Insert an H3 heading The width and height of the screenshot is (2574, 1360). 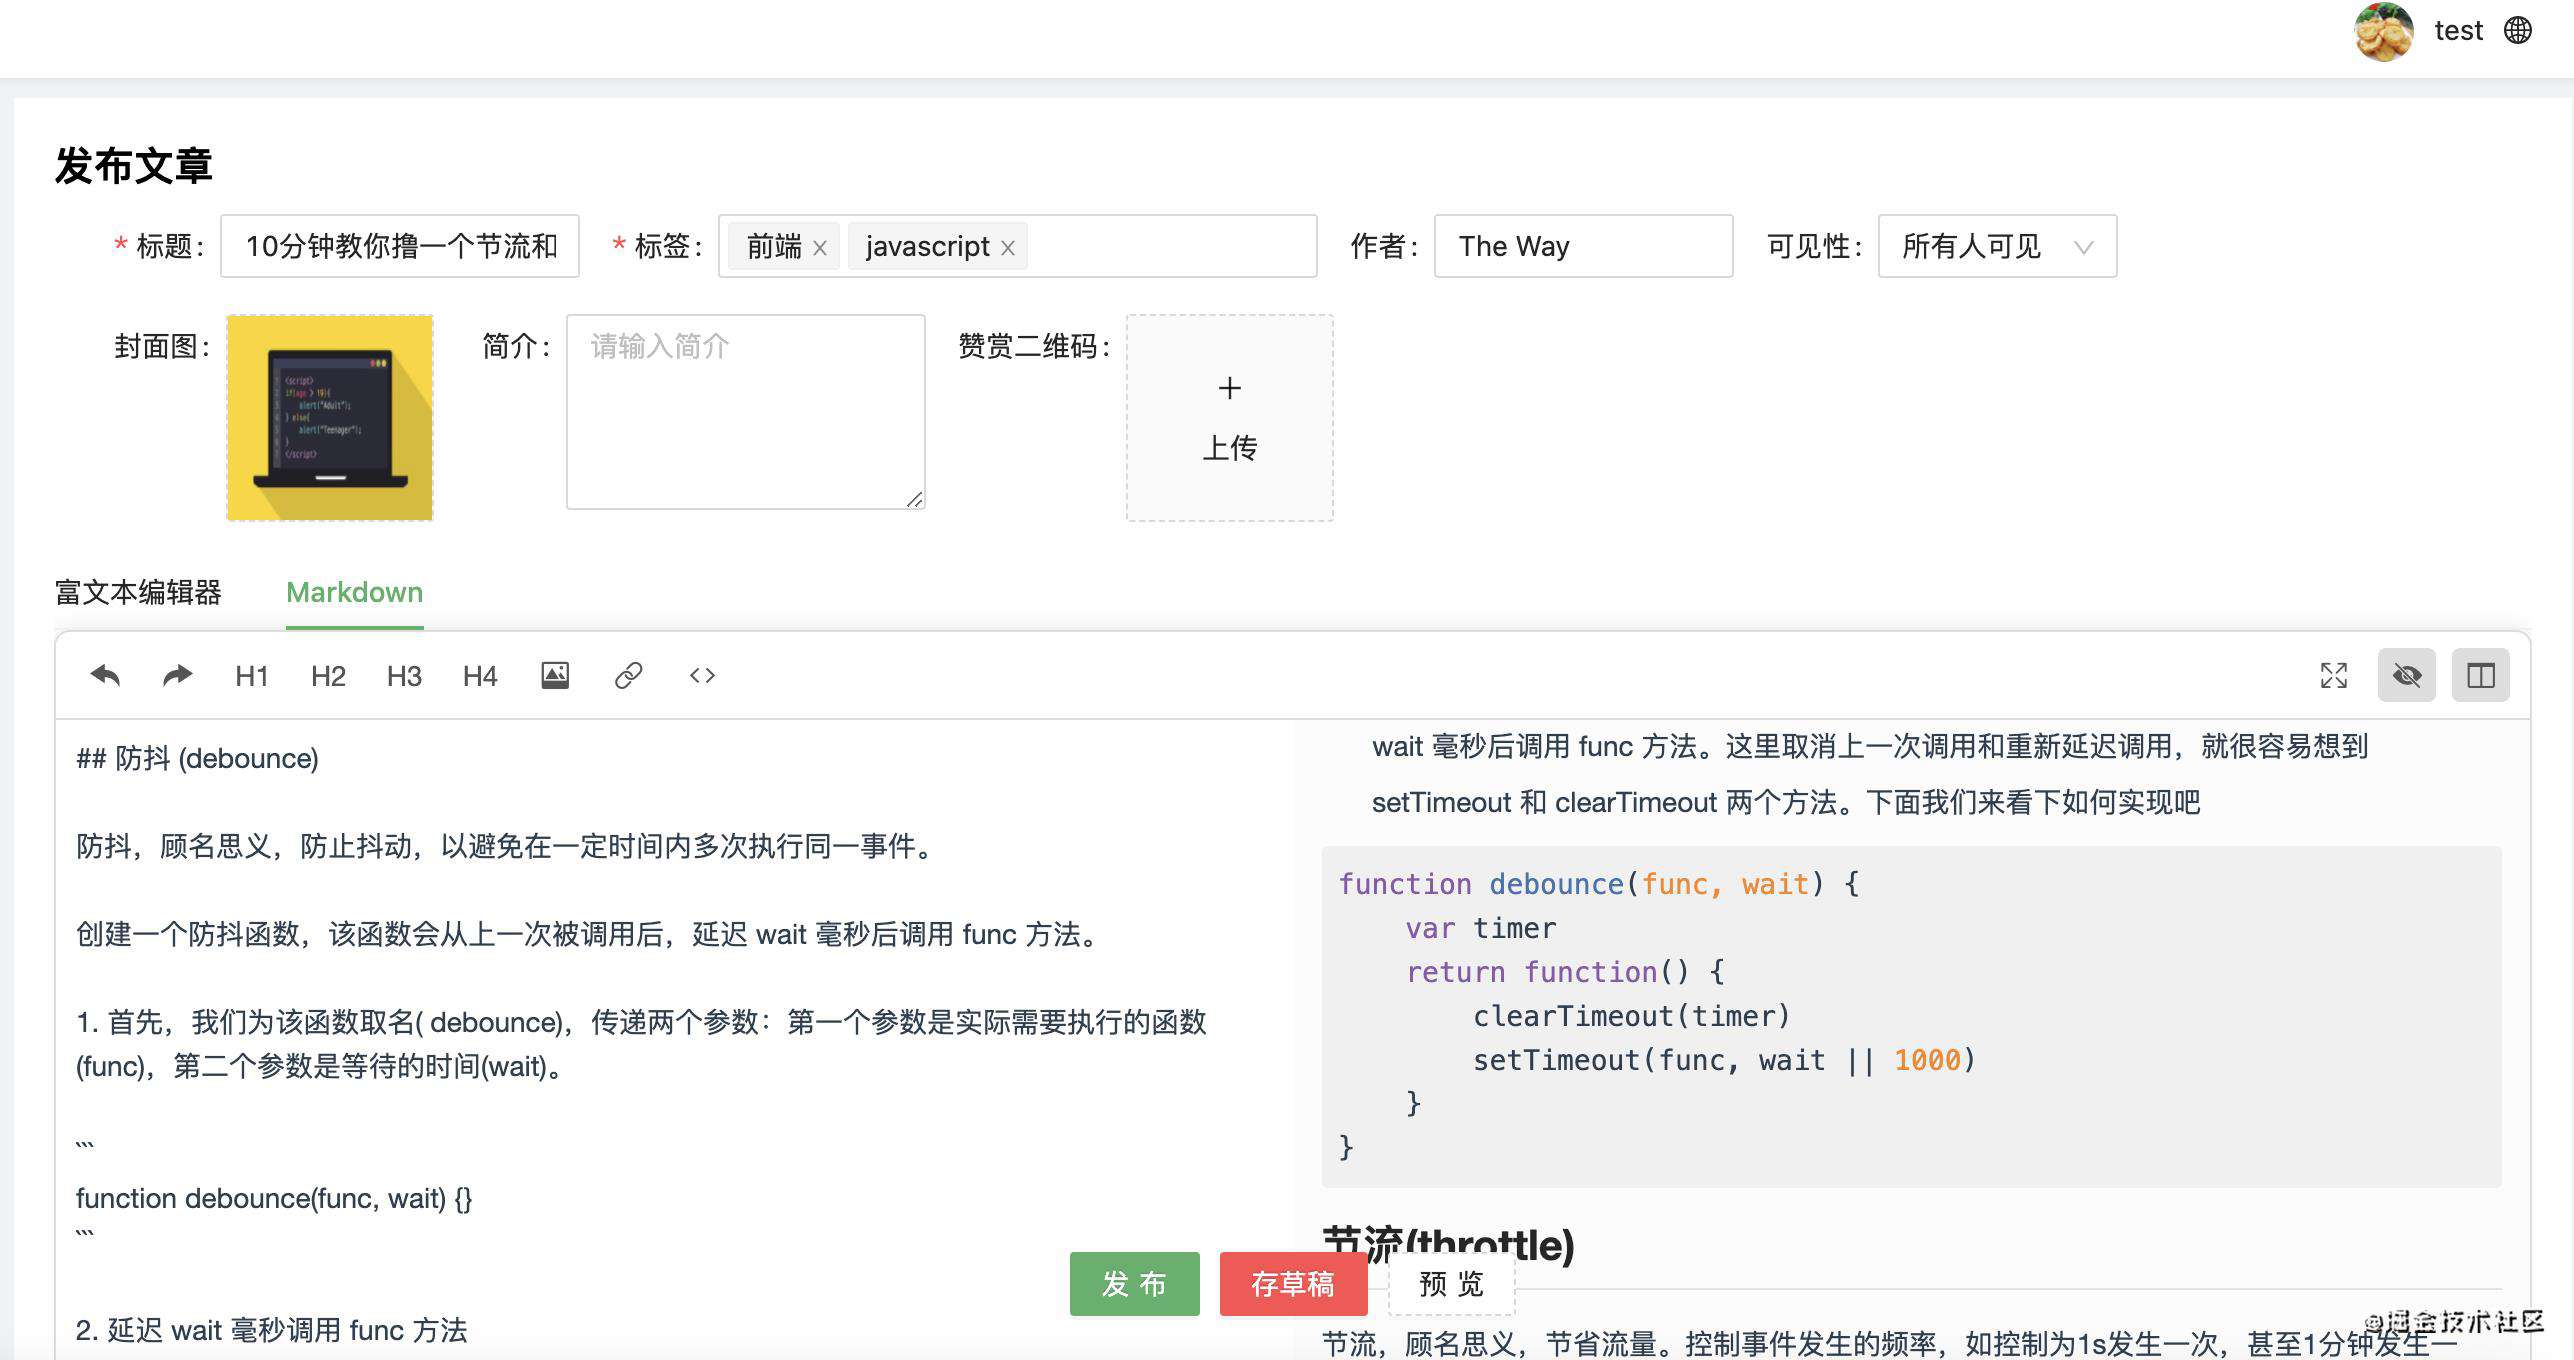(x=404, y=677)
